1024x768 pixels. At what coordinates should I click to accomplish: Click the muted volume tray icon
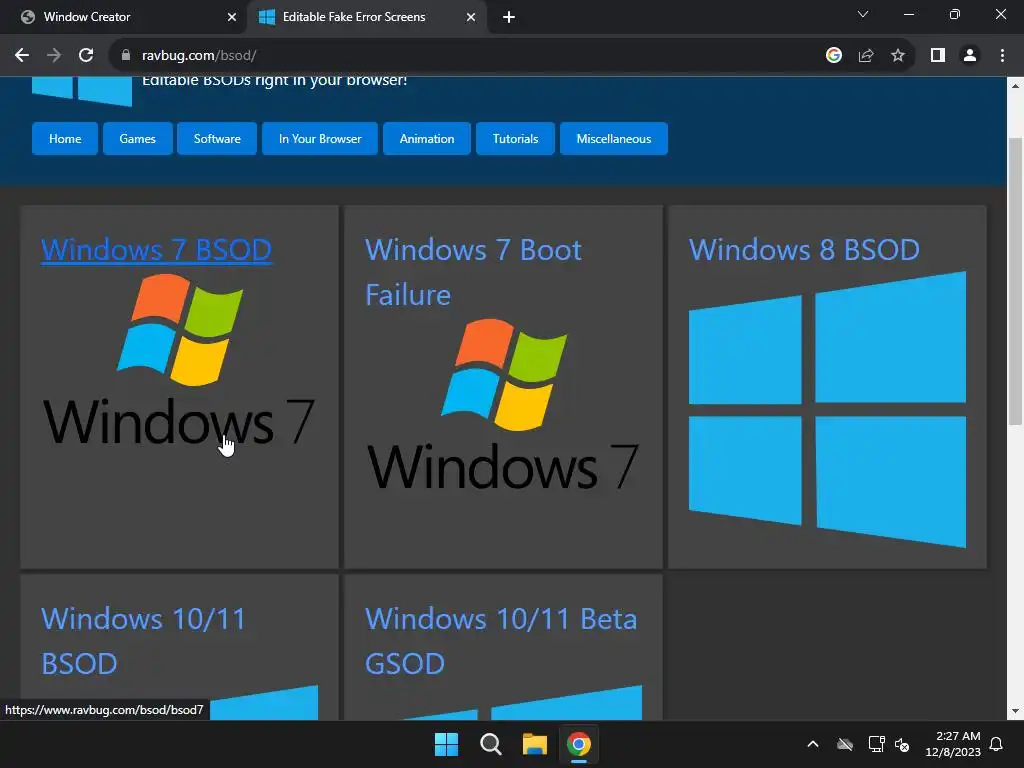pyautogui.click(x=902, y=744)
